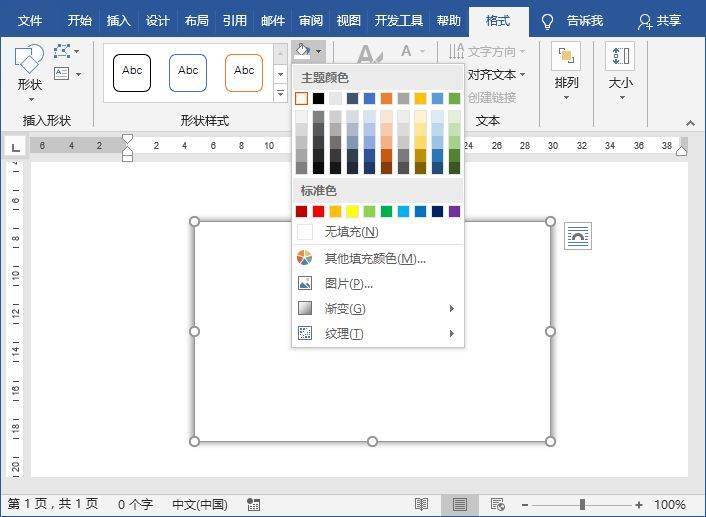Pick the yellow standard color swatch
Image resolution: width=706 pixels, height=517 pixels.
tap(352, 211)
